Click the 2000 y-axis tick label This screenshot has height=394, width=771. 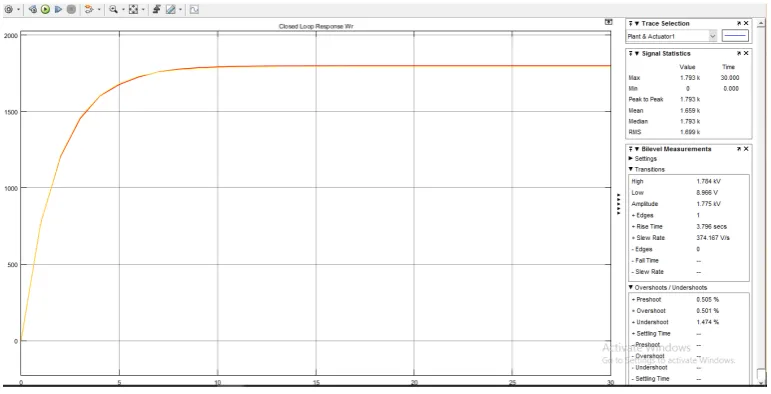click(x=11, y=36)
